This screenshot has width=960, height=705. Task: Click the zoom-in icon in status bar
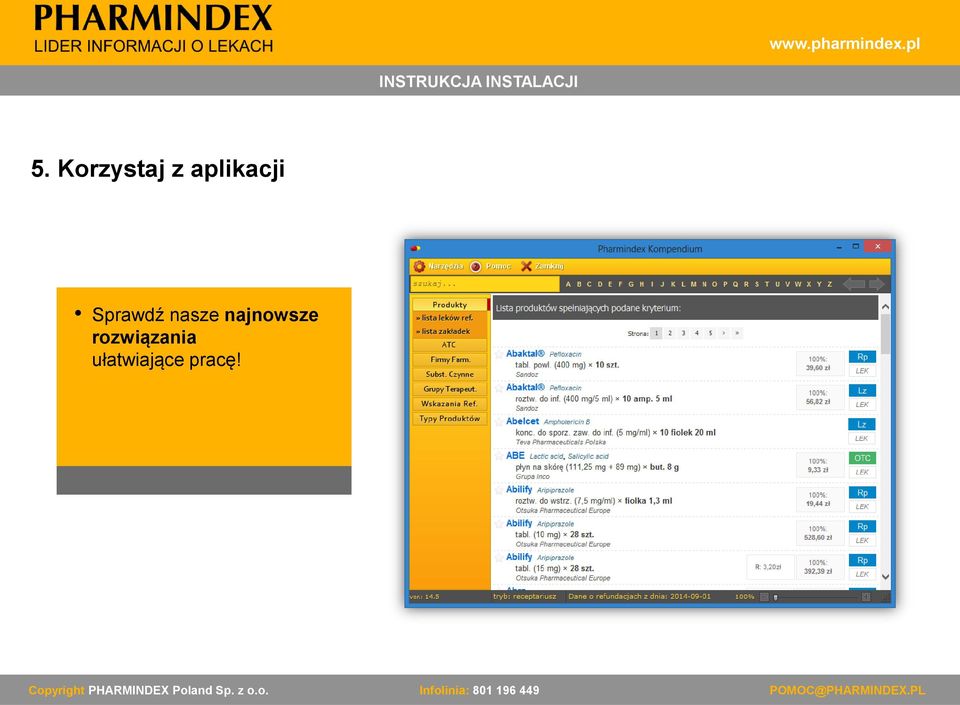click(866, 597)
